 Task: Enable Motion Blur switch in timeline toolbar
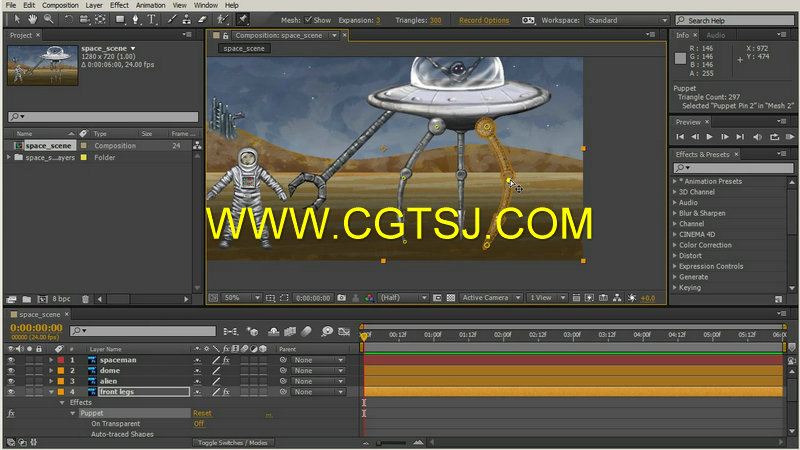pyautogui.click(x=306, y=332)
